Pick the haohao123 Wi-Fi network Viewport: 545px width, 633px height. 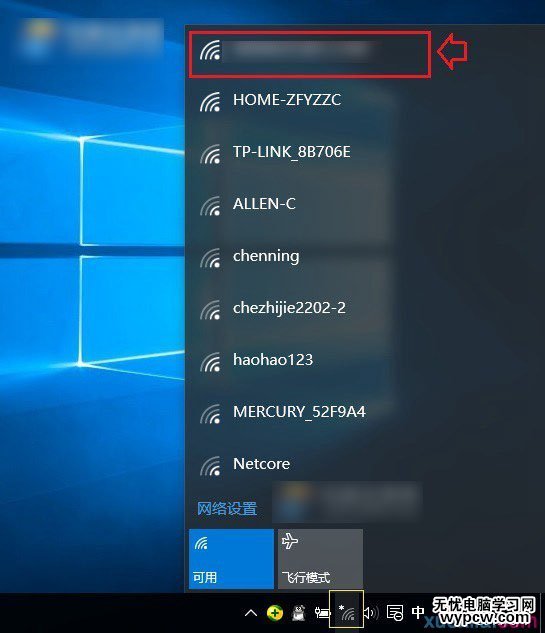tap(308, 361)
